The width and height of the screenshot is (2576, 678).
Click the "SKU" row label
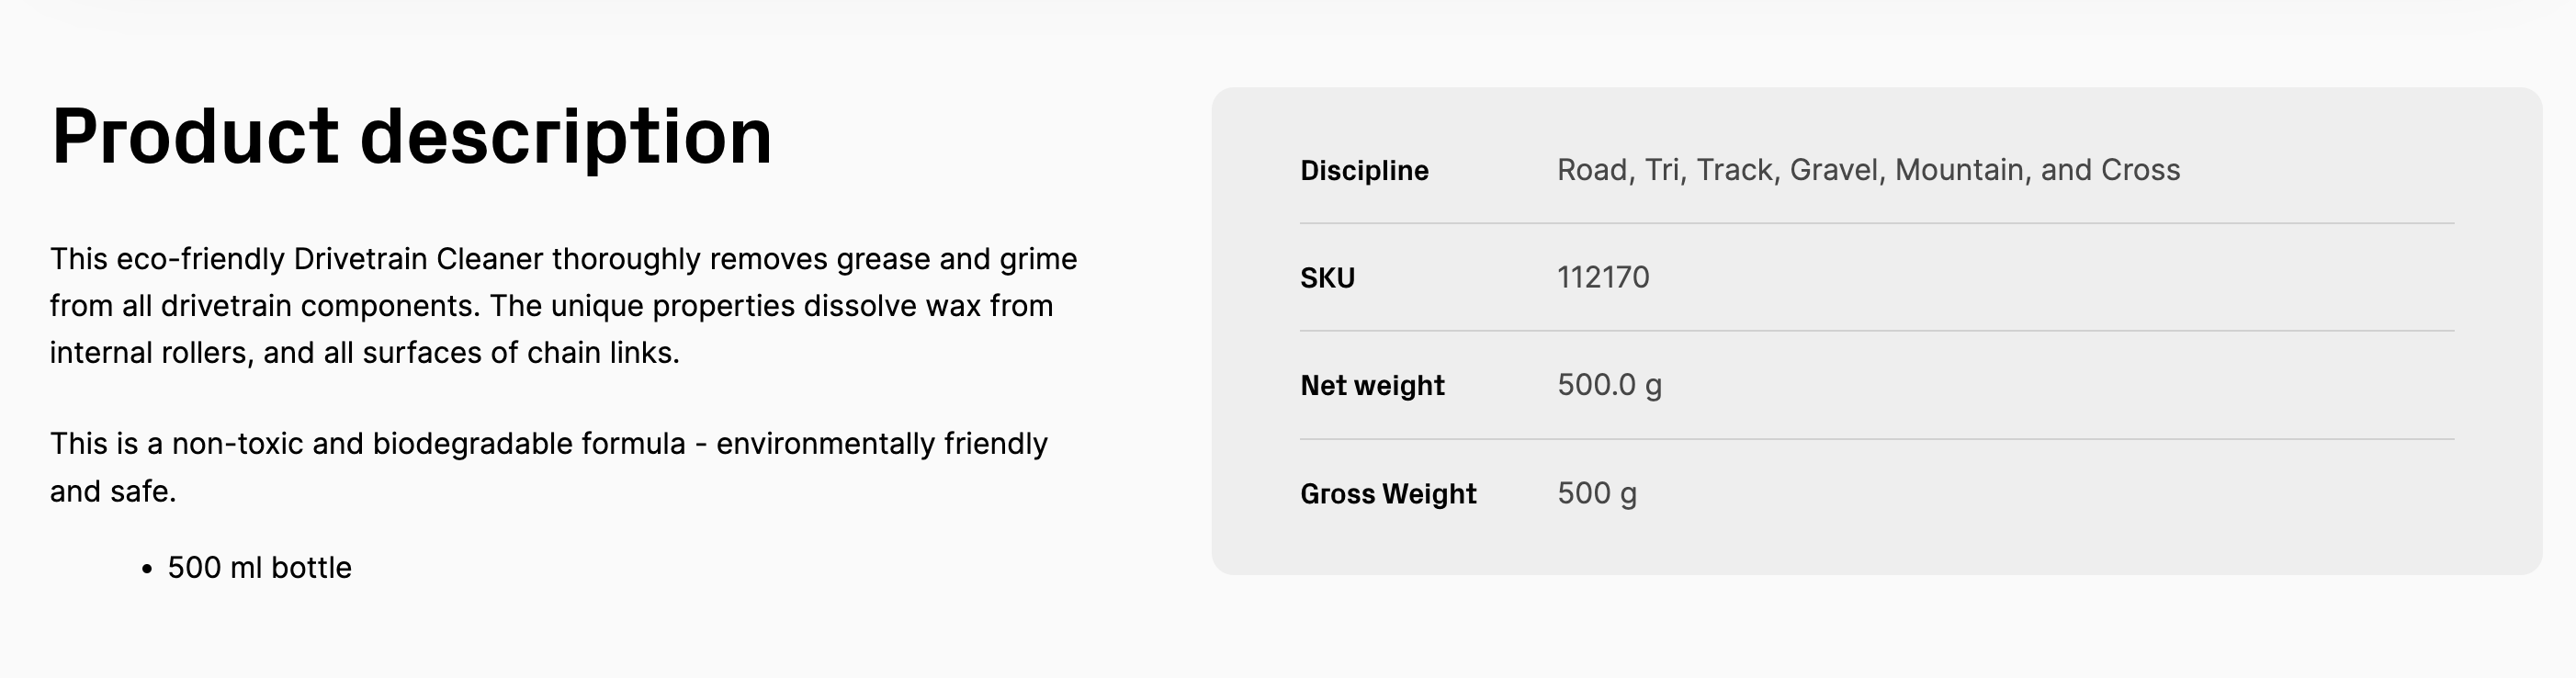(x=1327, y=278)
